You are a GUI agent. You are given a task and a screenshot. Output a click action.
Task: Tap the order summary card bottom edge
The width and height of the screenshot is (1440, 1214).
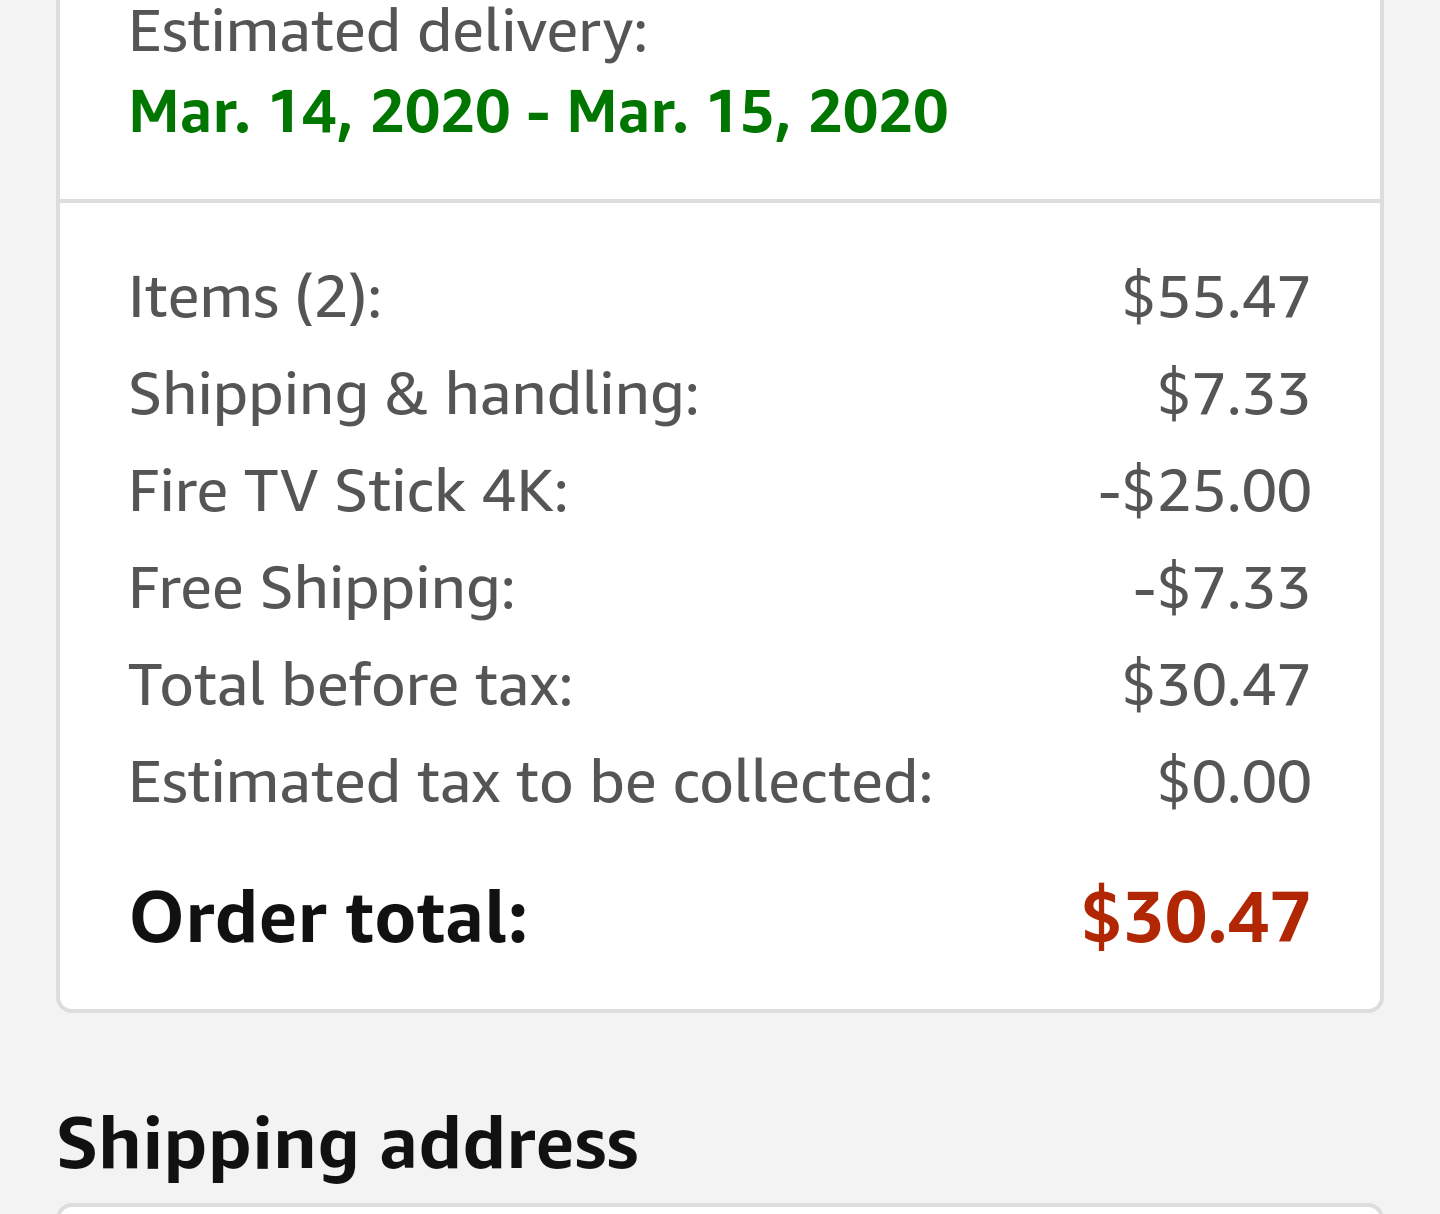[x=720, y=1009]
